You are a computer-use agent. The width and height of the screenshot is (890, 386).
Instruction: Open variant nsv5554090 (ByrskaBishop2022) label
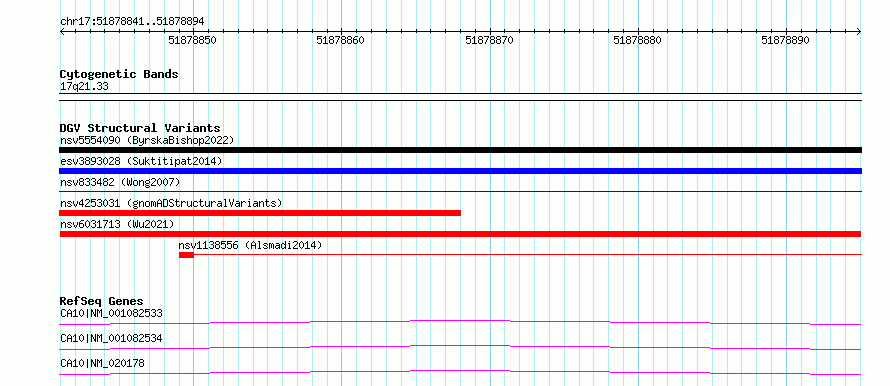click(x=147, y=140)
